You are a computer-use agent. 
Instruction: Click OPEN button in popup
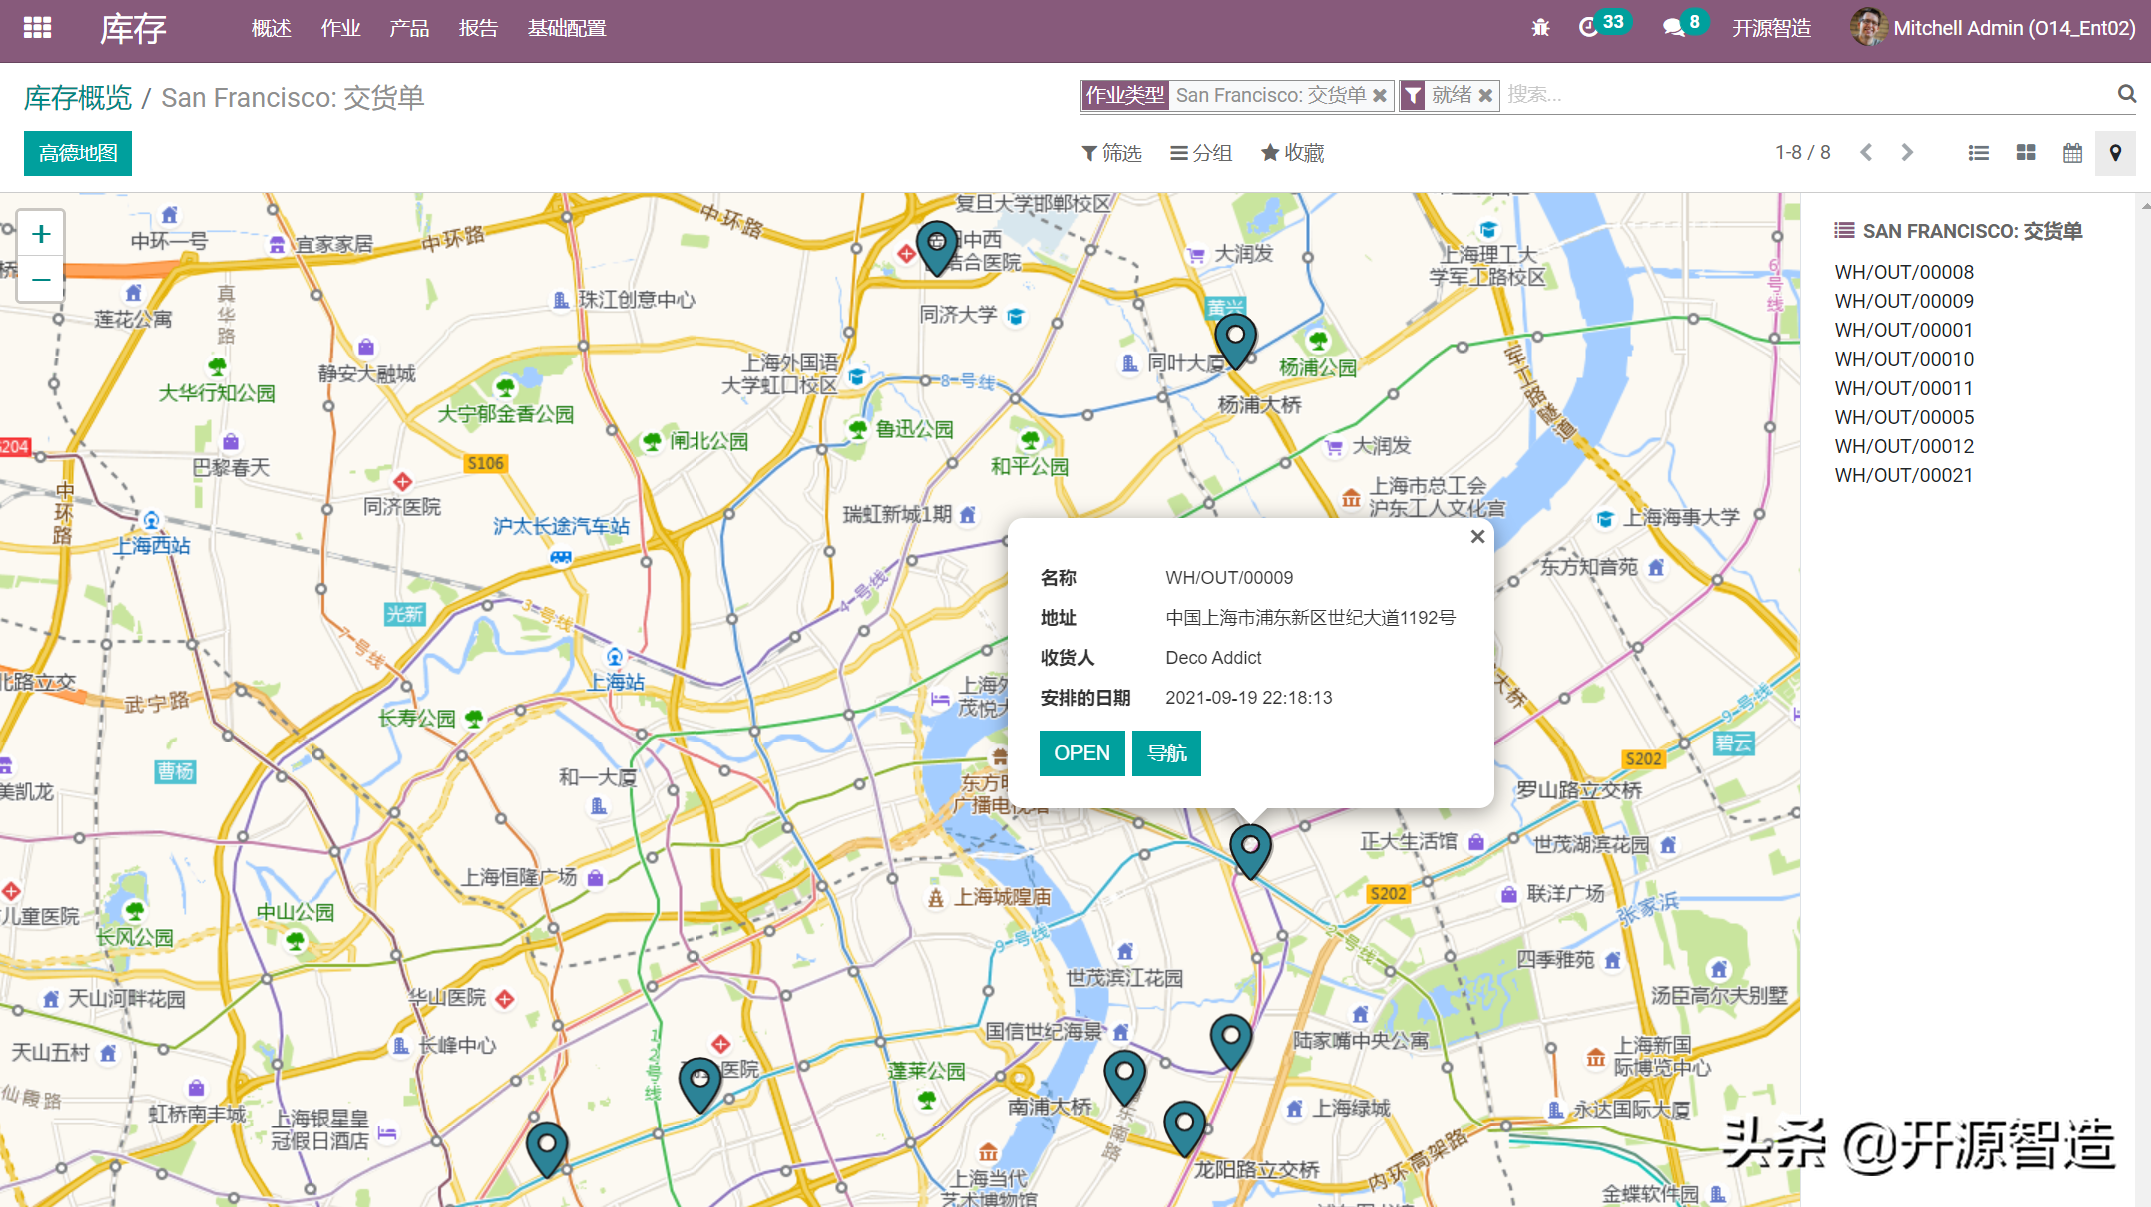(x=1082, y=753)
